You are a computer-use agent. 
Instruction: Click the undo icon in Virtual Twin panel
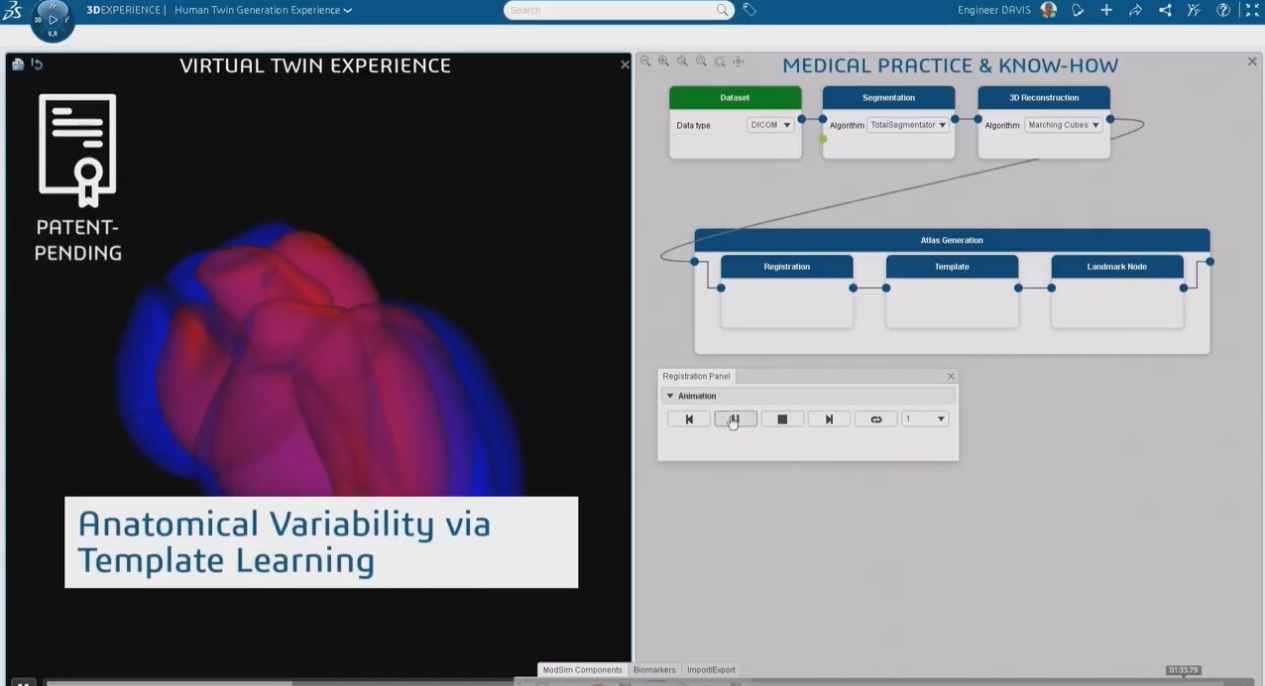pos(37,65)
